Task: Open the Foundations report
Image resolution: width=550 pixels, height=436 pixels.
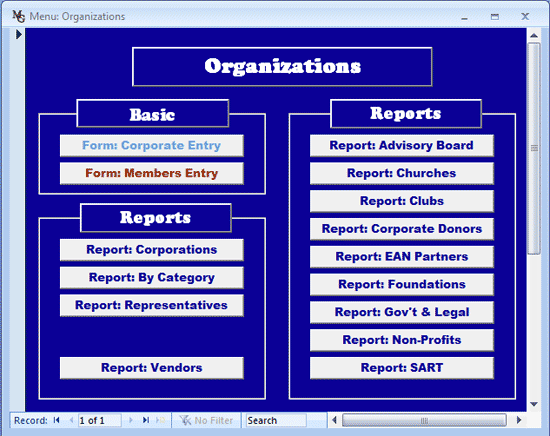Action: 402,284
